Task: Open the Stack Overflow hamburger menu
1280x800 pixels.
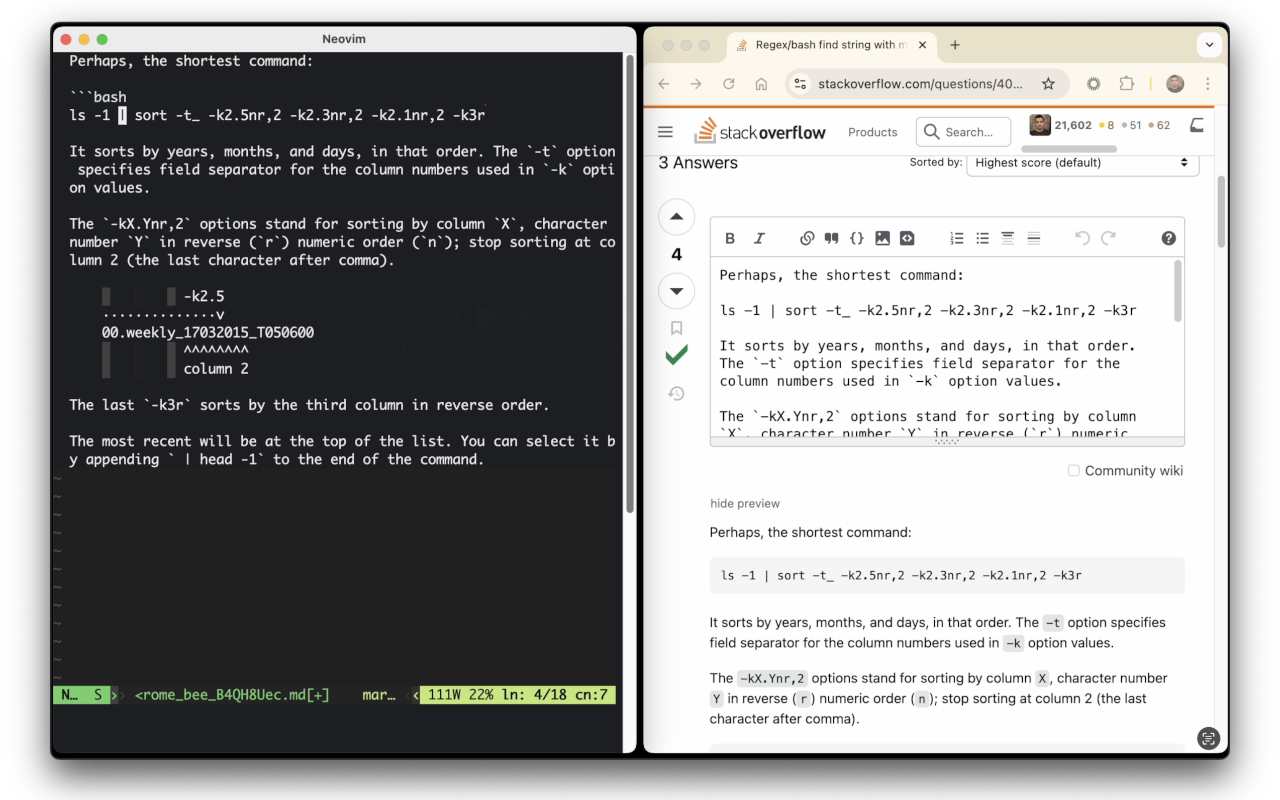Action: tap(665, 131)
